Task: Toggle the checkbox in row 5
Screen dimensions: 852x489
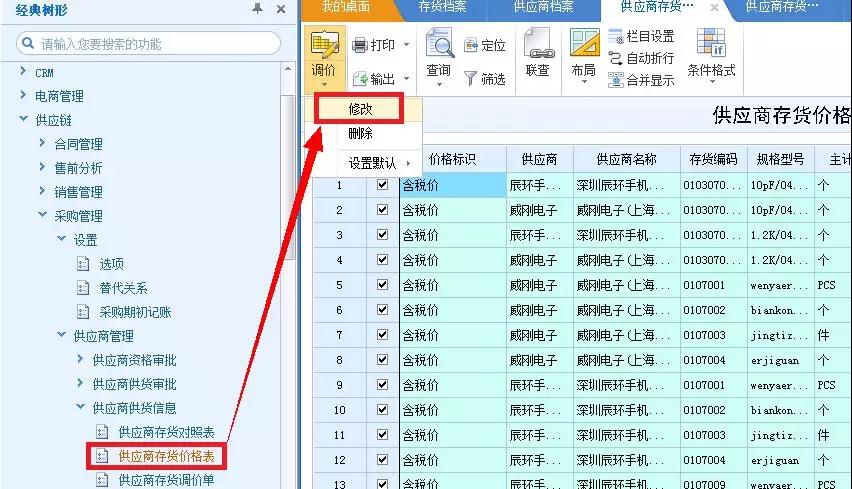Action: (x=382, y=285)
